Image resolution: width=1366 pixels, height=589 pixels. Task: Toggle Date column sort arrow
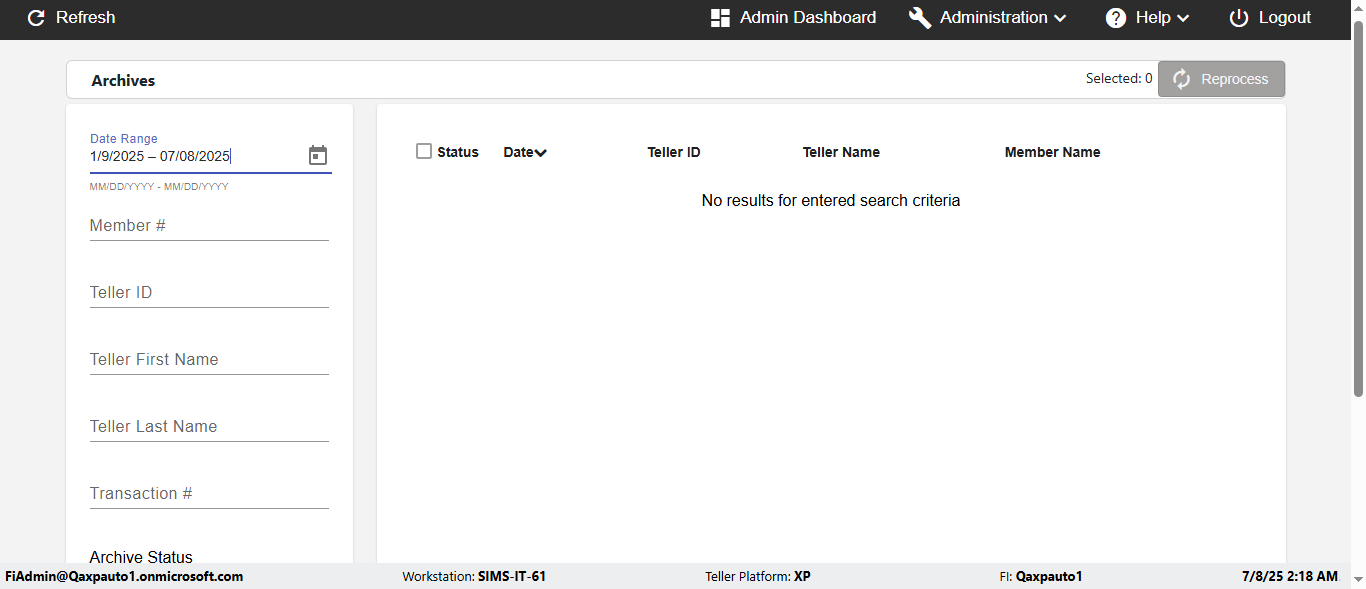coord(541,153)
